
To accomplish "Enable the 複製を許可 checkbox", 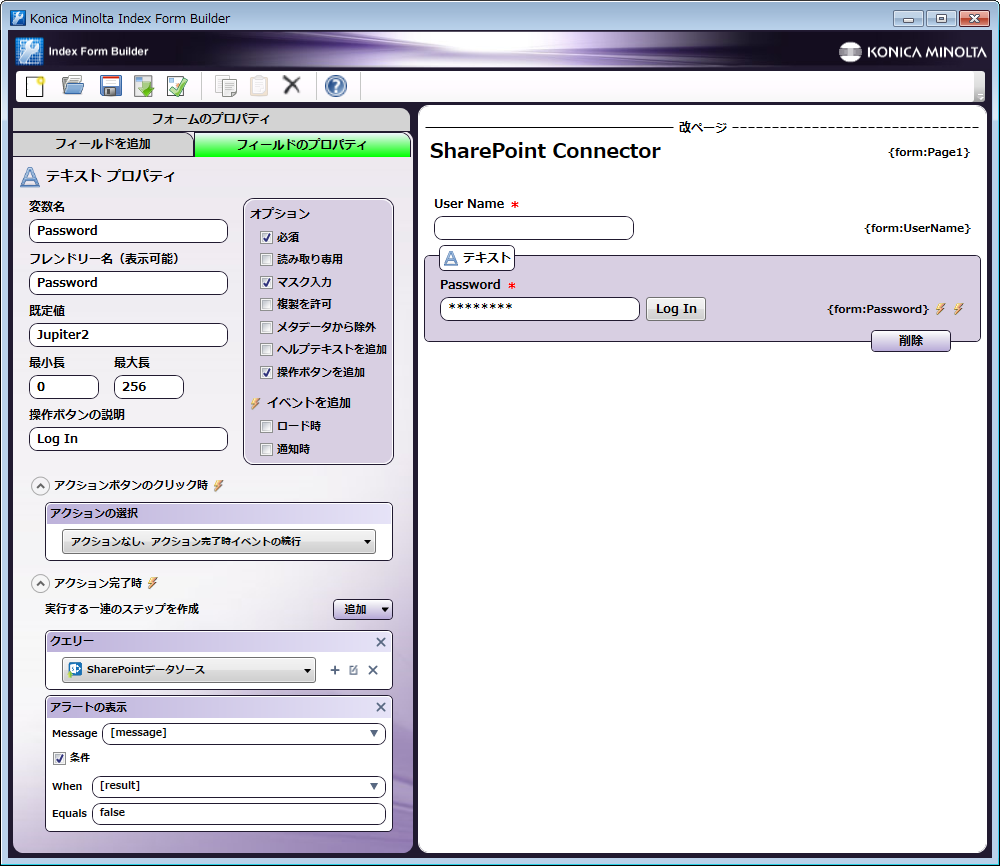I will click(267, 305).
